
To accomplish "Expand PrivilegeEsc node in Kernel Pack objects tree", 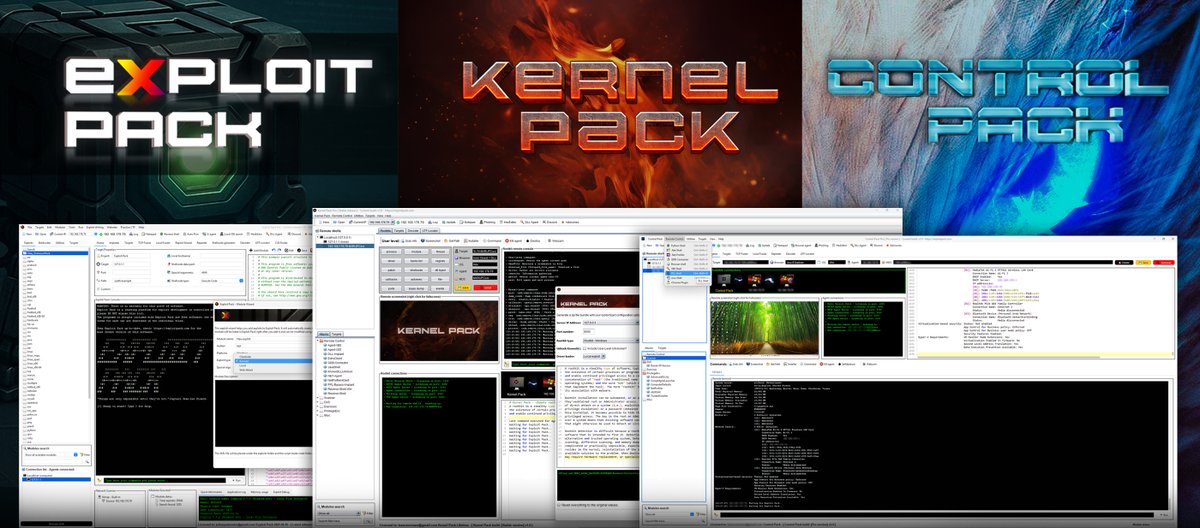I will pos(317,411).
